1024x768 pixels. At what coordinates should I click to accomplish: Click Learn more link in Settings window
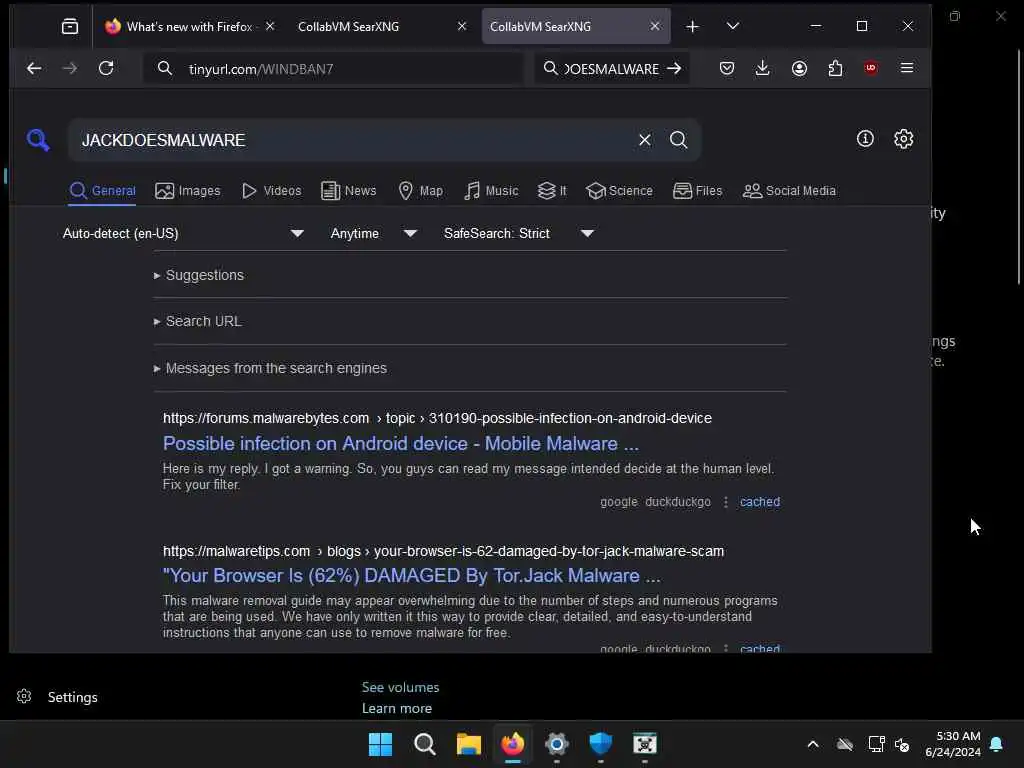point(396,708)
